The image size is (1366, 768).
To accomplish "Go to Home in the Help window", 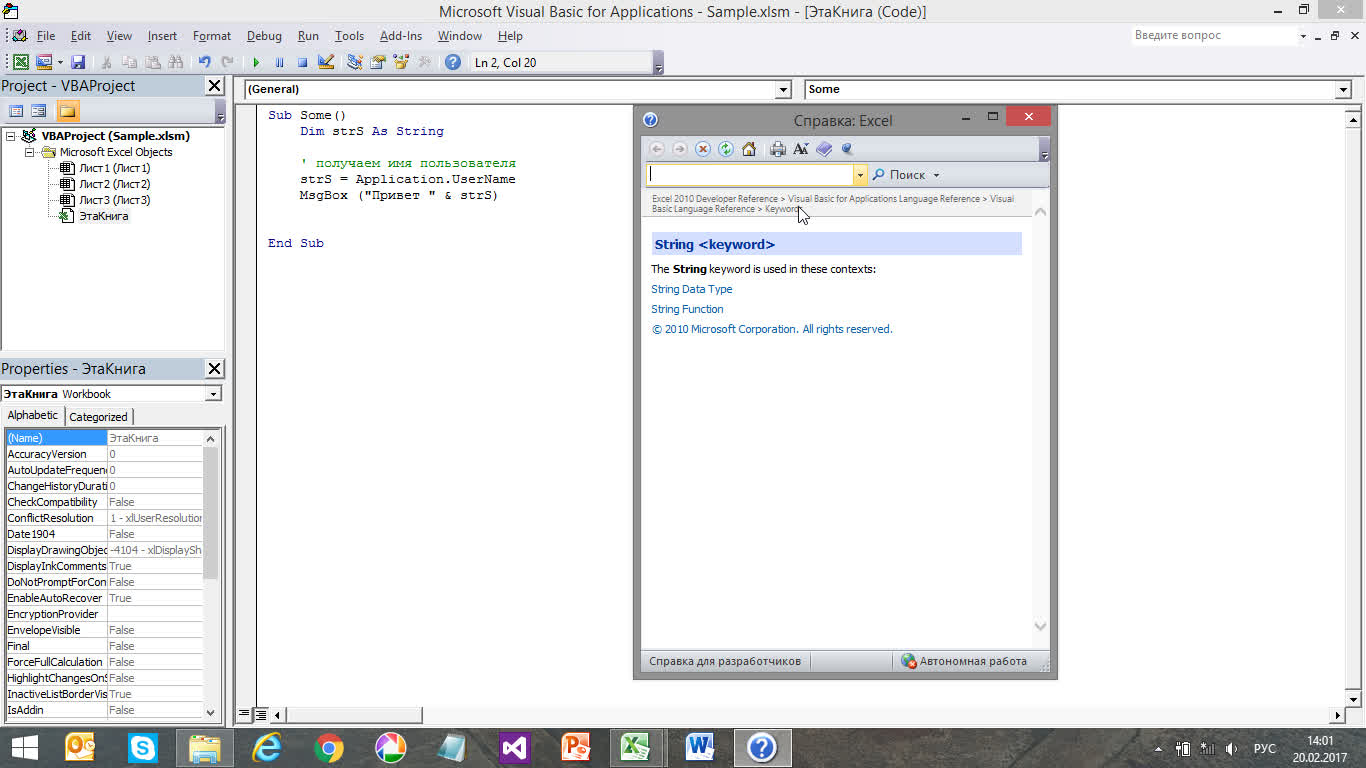I will [749, 149].
